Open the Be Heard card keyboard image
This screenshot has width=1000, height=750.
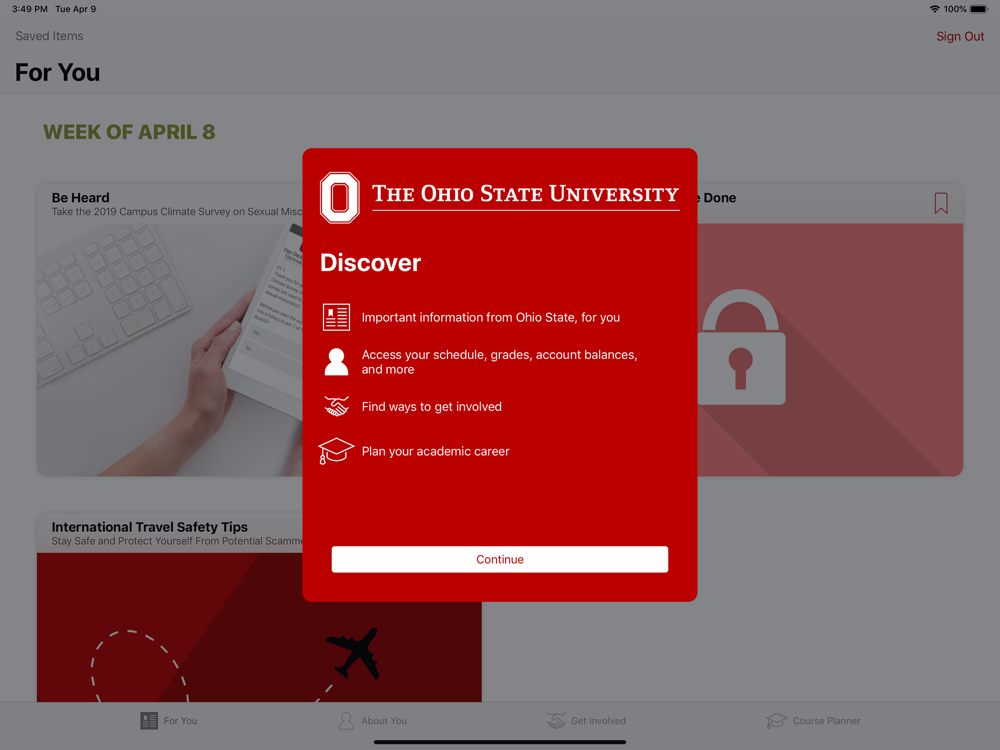170,349
